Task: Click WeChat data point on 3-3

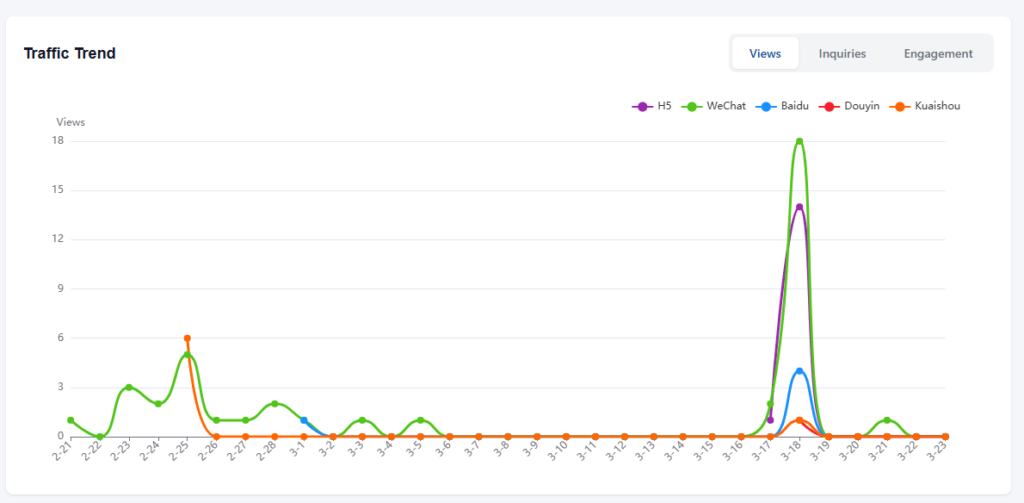Action: point(362,420)
